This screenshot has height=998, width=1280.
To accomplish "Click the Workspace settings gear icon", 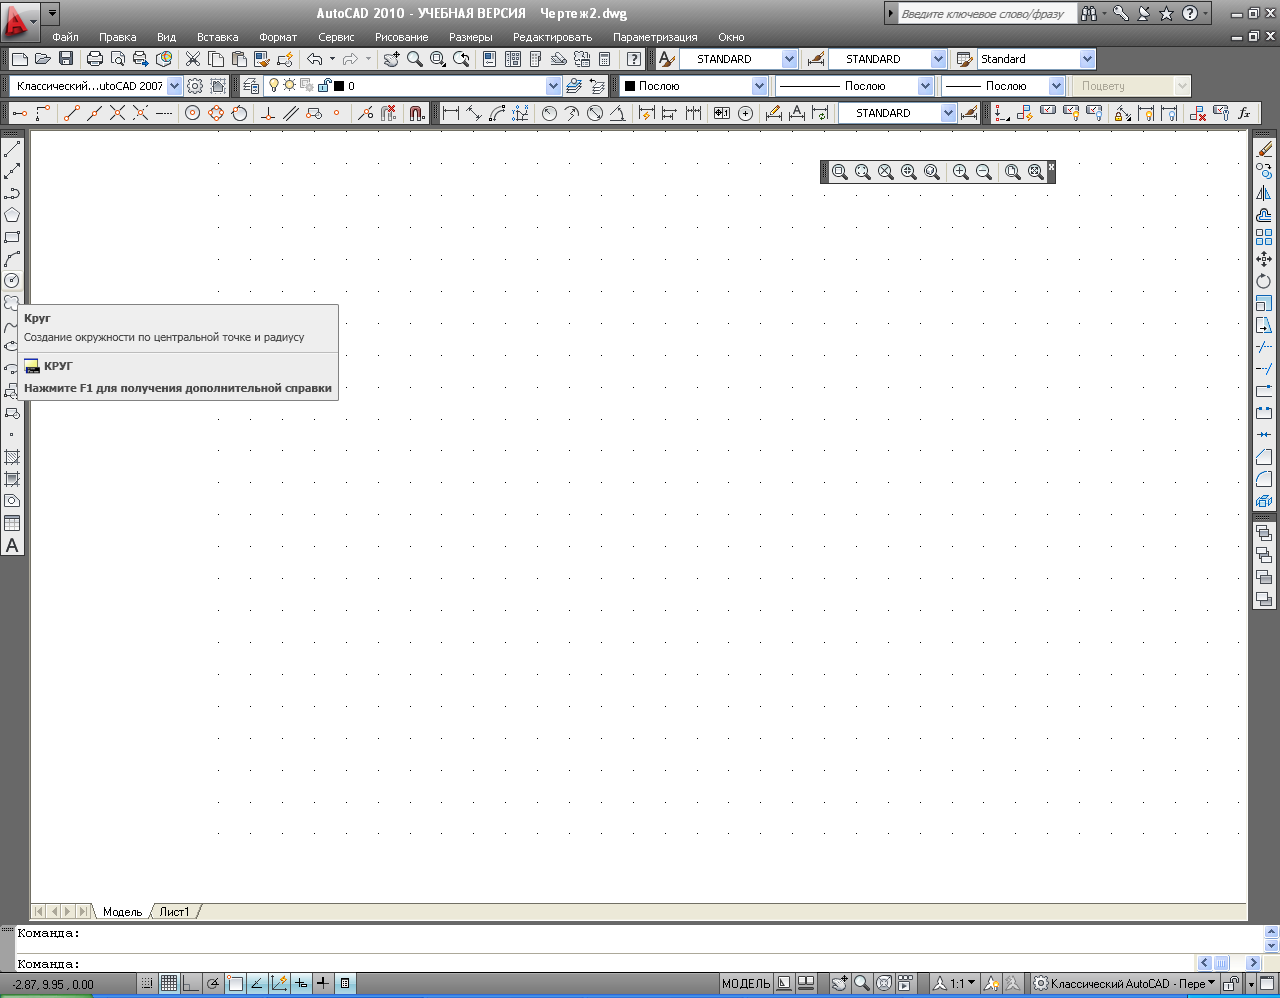I will (195, 86).
